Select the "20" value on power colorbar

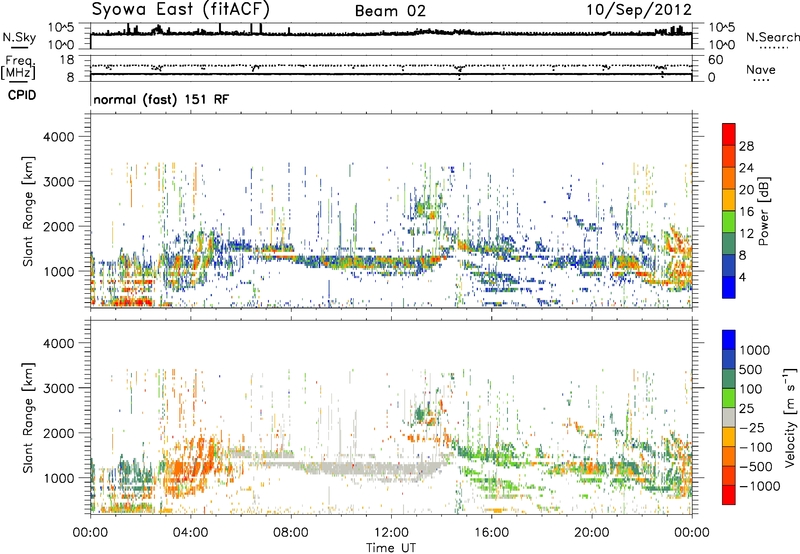pos(746,190)
